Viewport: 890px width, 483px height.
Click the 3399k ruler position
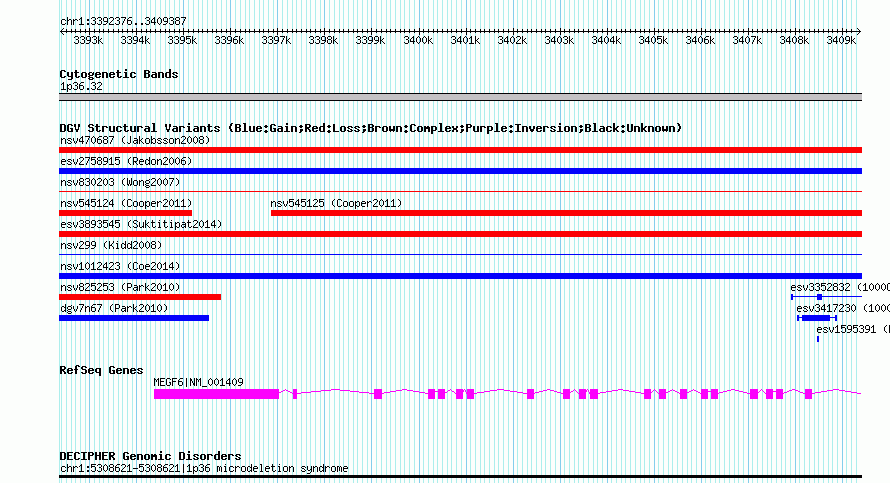pos(371,40)
